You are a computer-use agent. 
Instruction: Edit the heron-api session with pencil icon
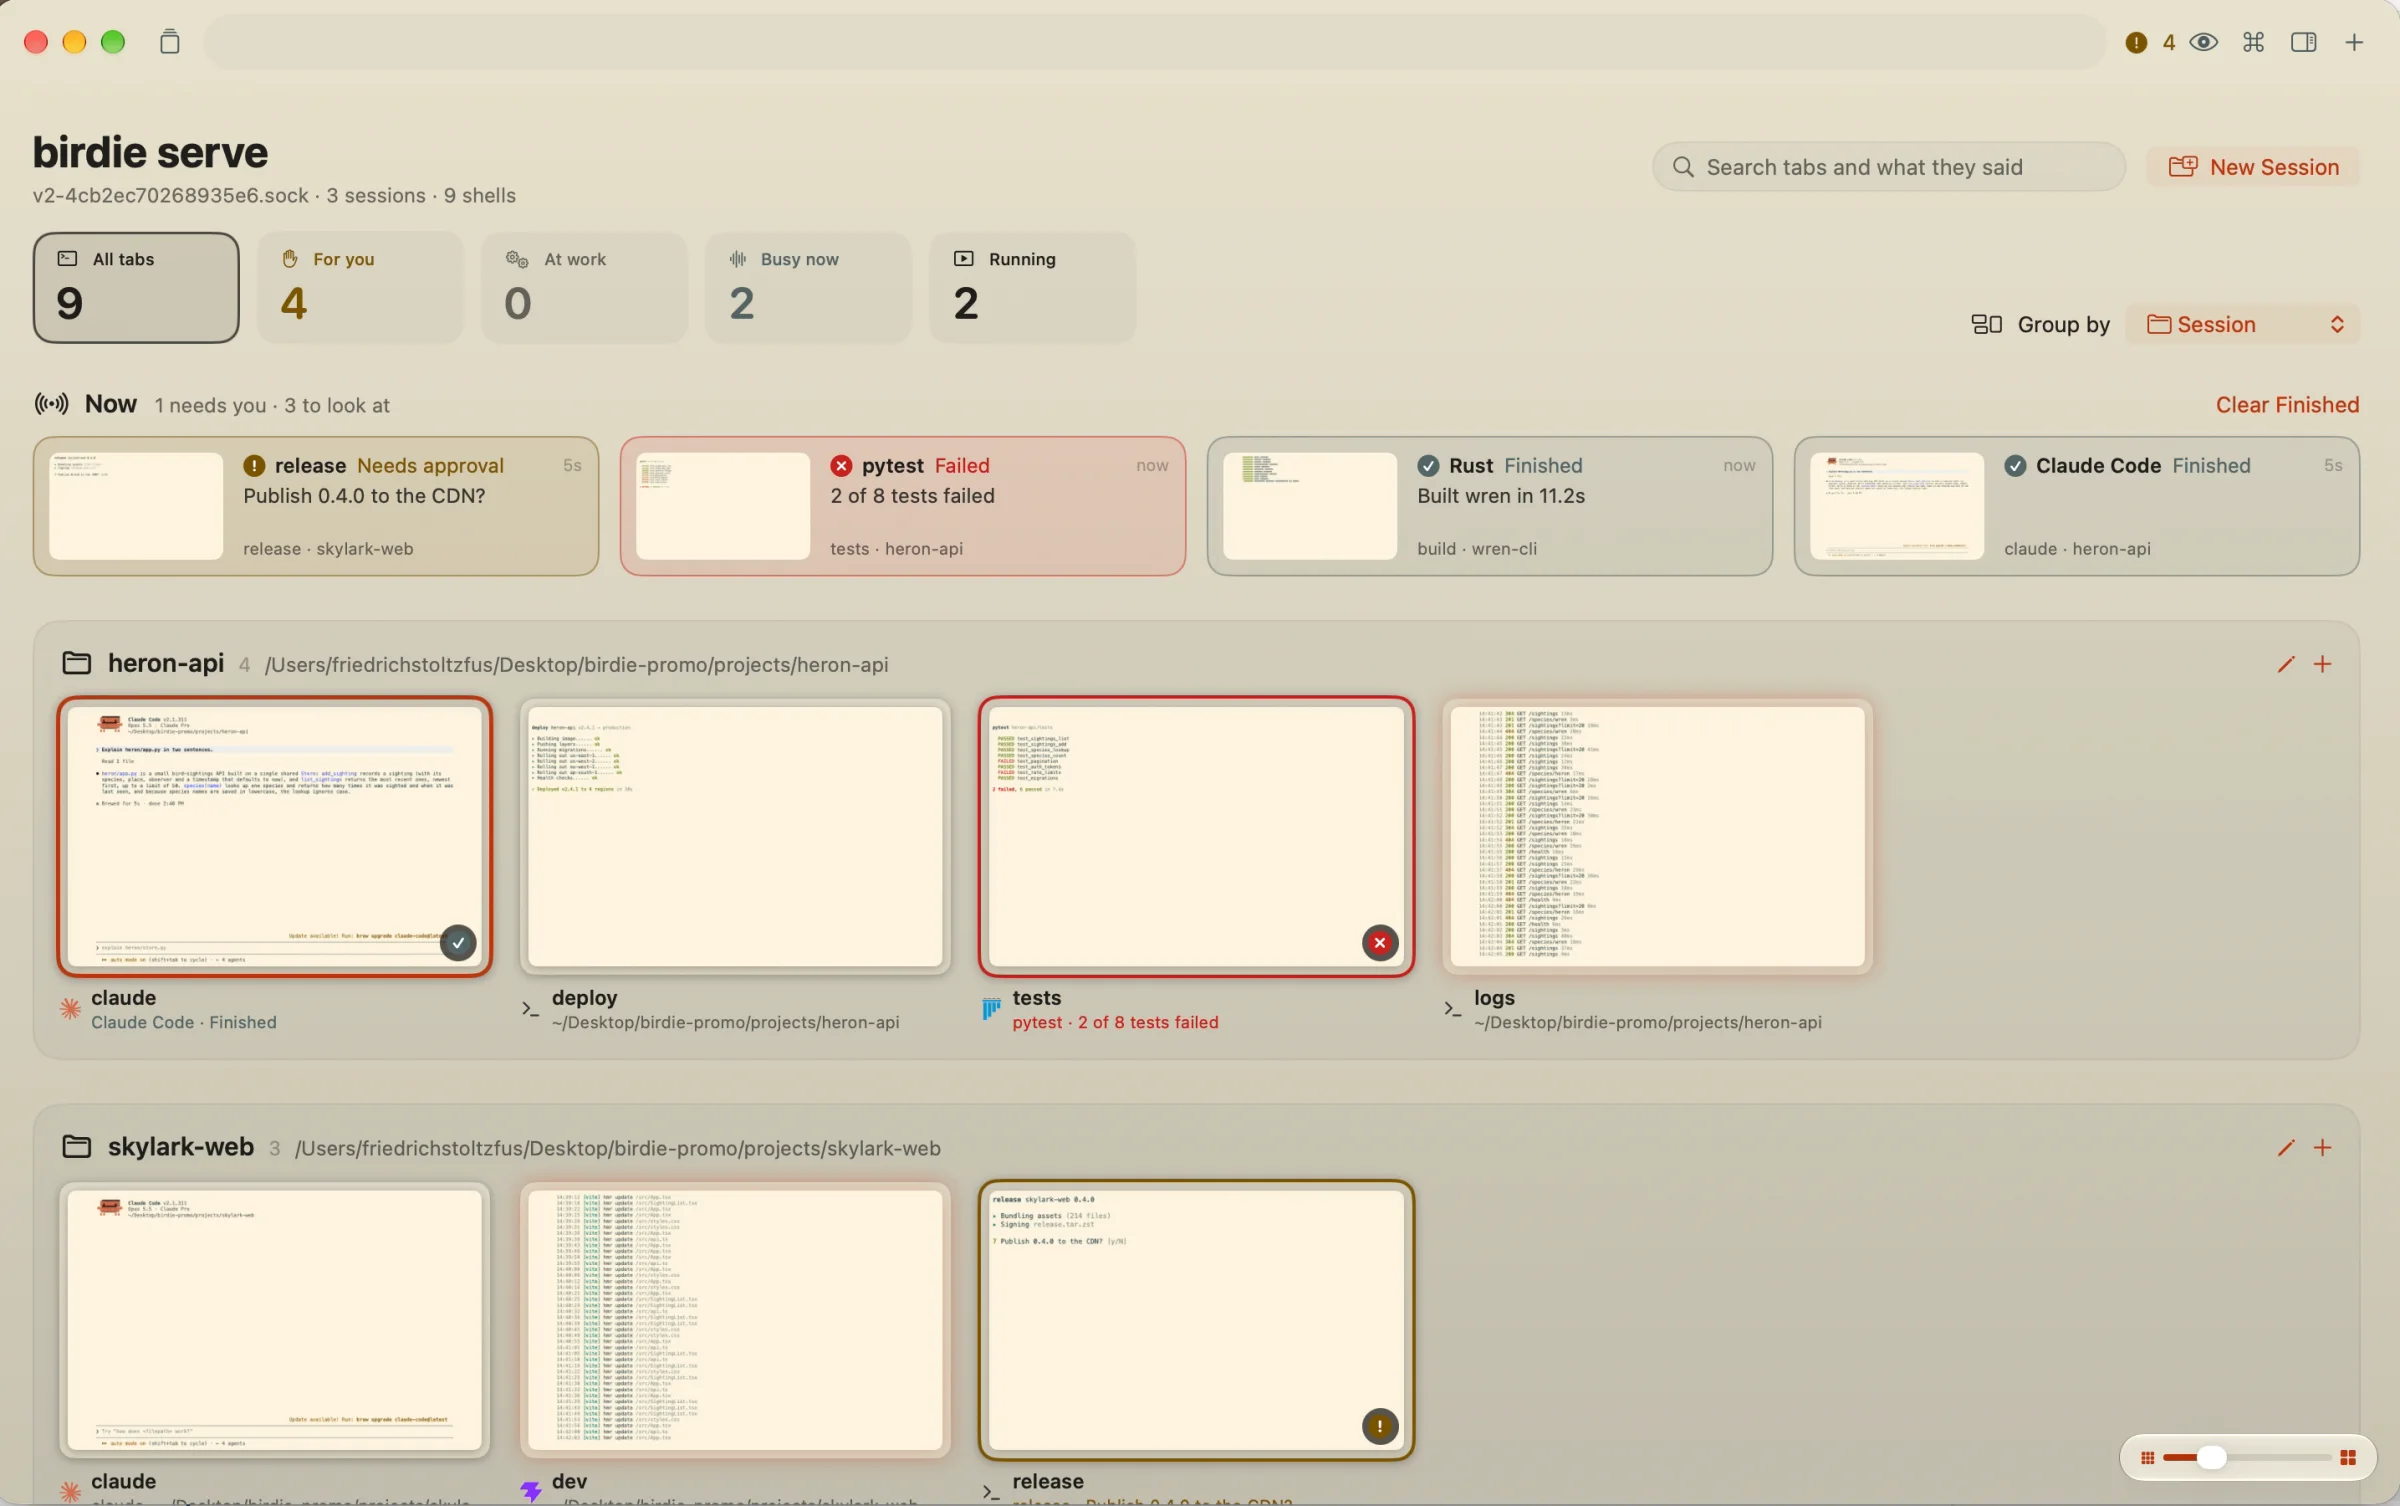pos(2285,664)
